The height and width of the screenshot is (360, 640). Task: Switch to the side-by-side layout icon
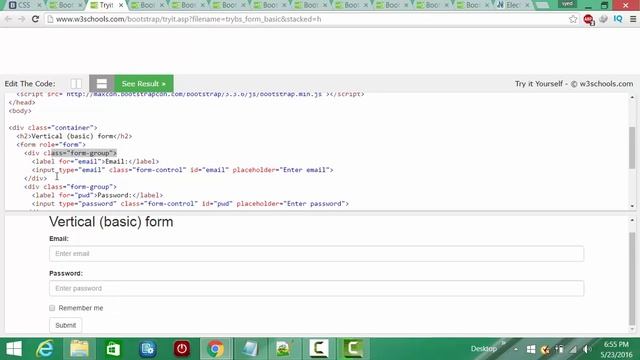tap(76, 84)
